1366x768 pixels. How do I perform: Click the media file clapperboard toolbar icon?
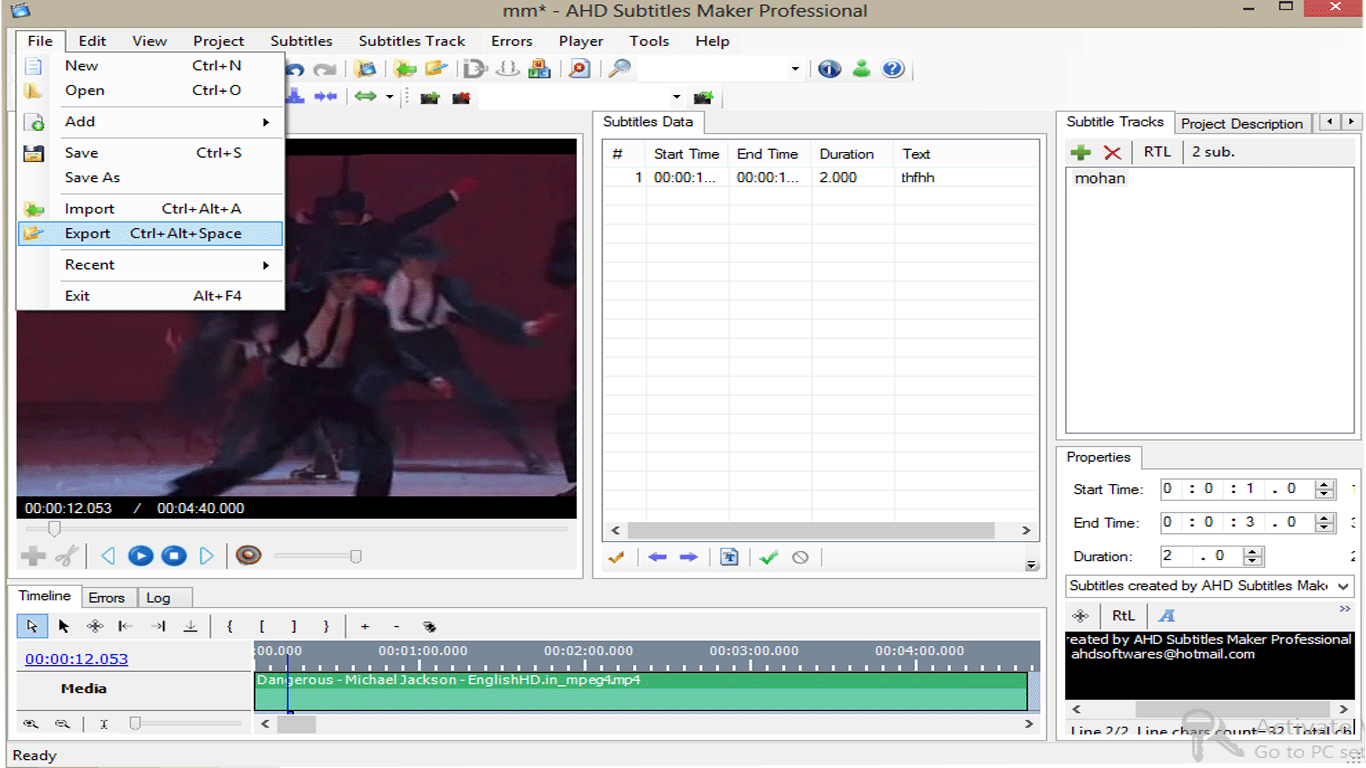(366, 69)
